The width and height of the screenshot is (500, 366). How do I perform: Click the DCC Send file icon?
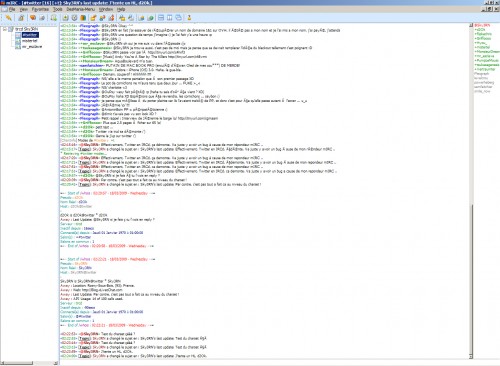[x=94, y=18]
